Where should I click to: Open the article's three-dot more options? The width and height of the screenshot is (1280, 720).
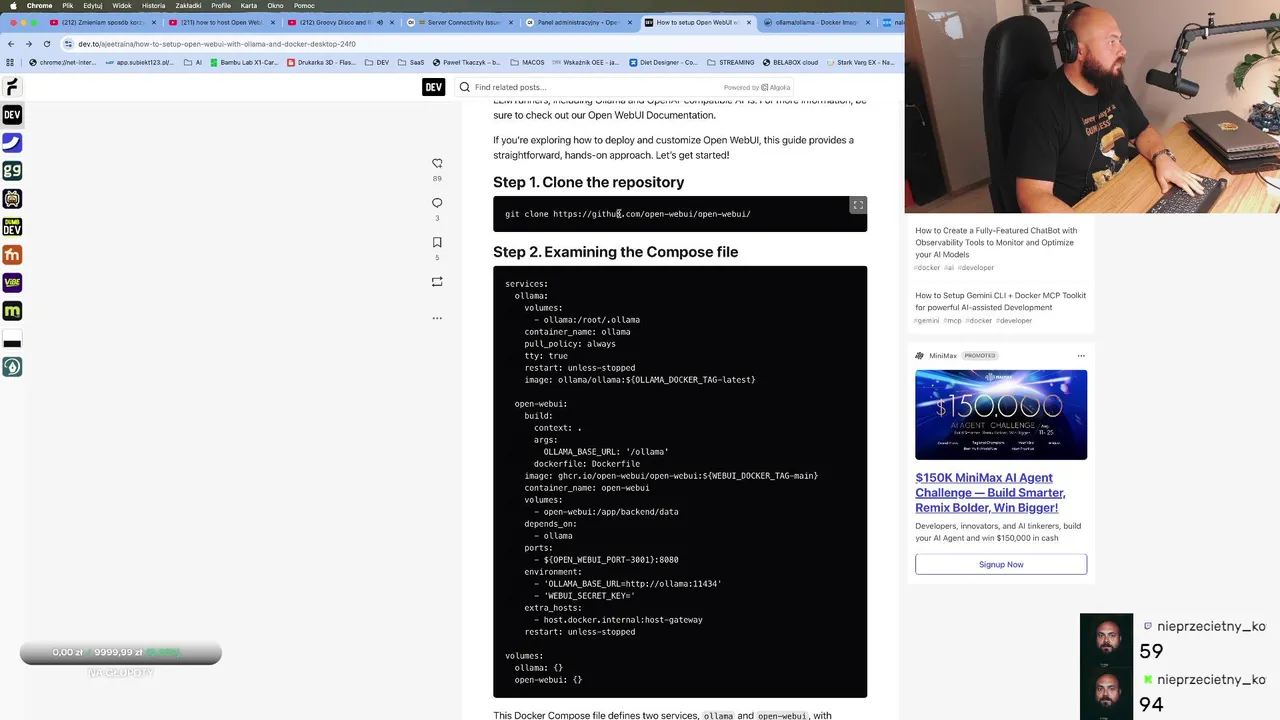click(437, 318)
